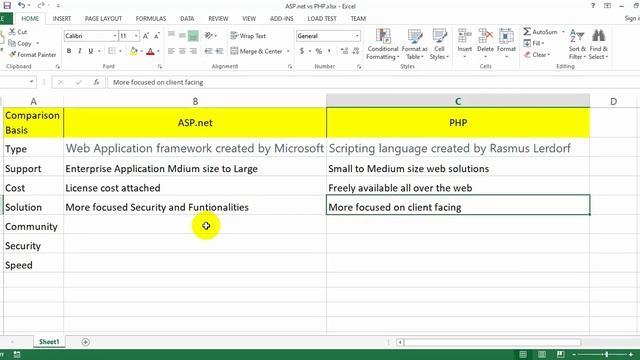Open the font size dropdown

point(136,36)
